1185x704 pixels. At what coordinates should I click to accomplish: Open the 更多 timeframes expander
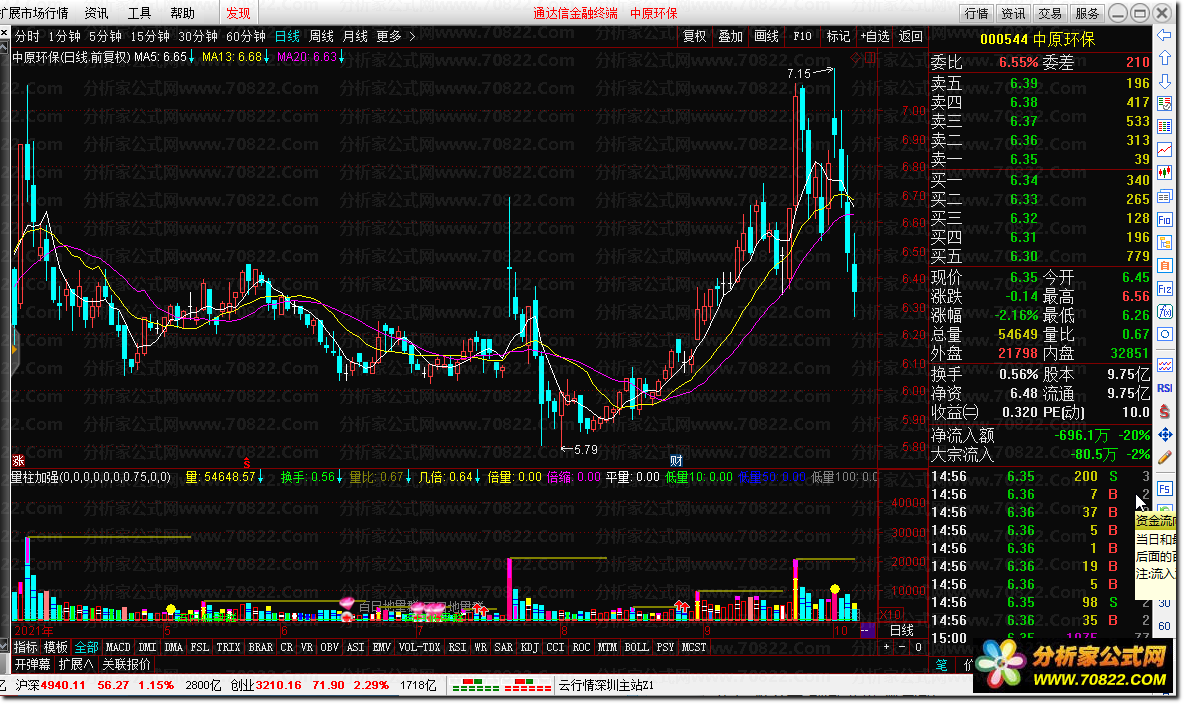[396, 36]
